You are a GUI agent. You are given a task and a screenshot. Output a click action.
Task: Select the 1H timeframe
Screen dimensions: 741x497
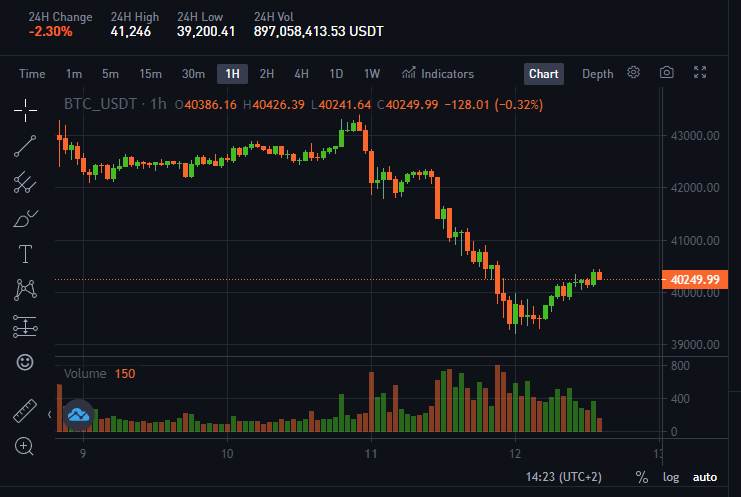coord(233,74)
